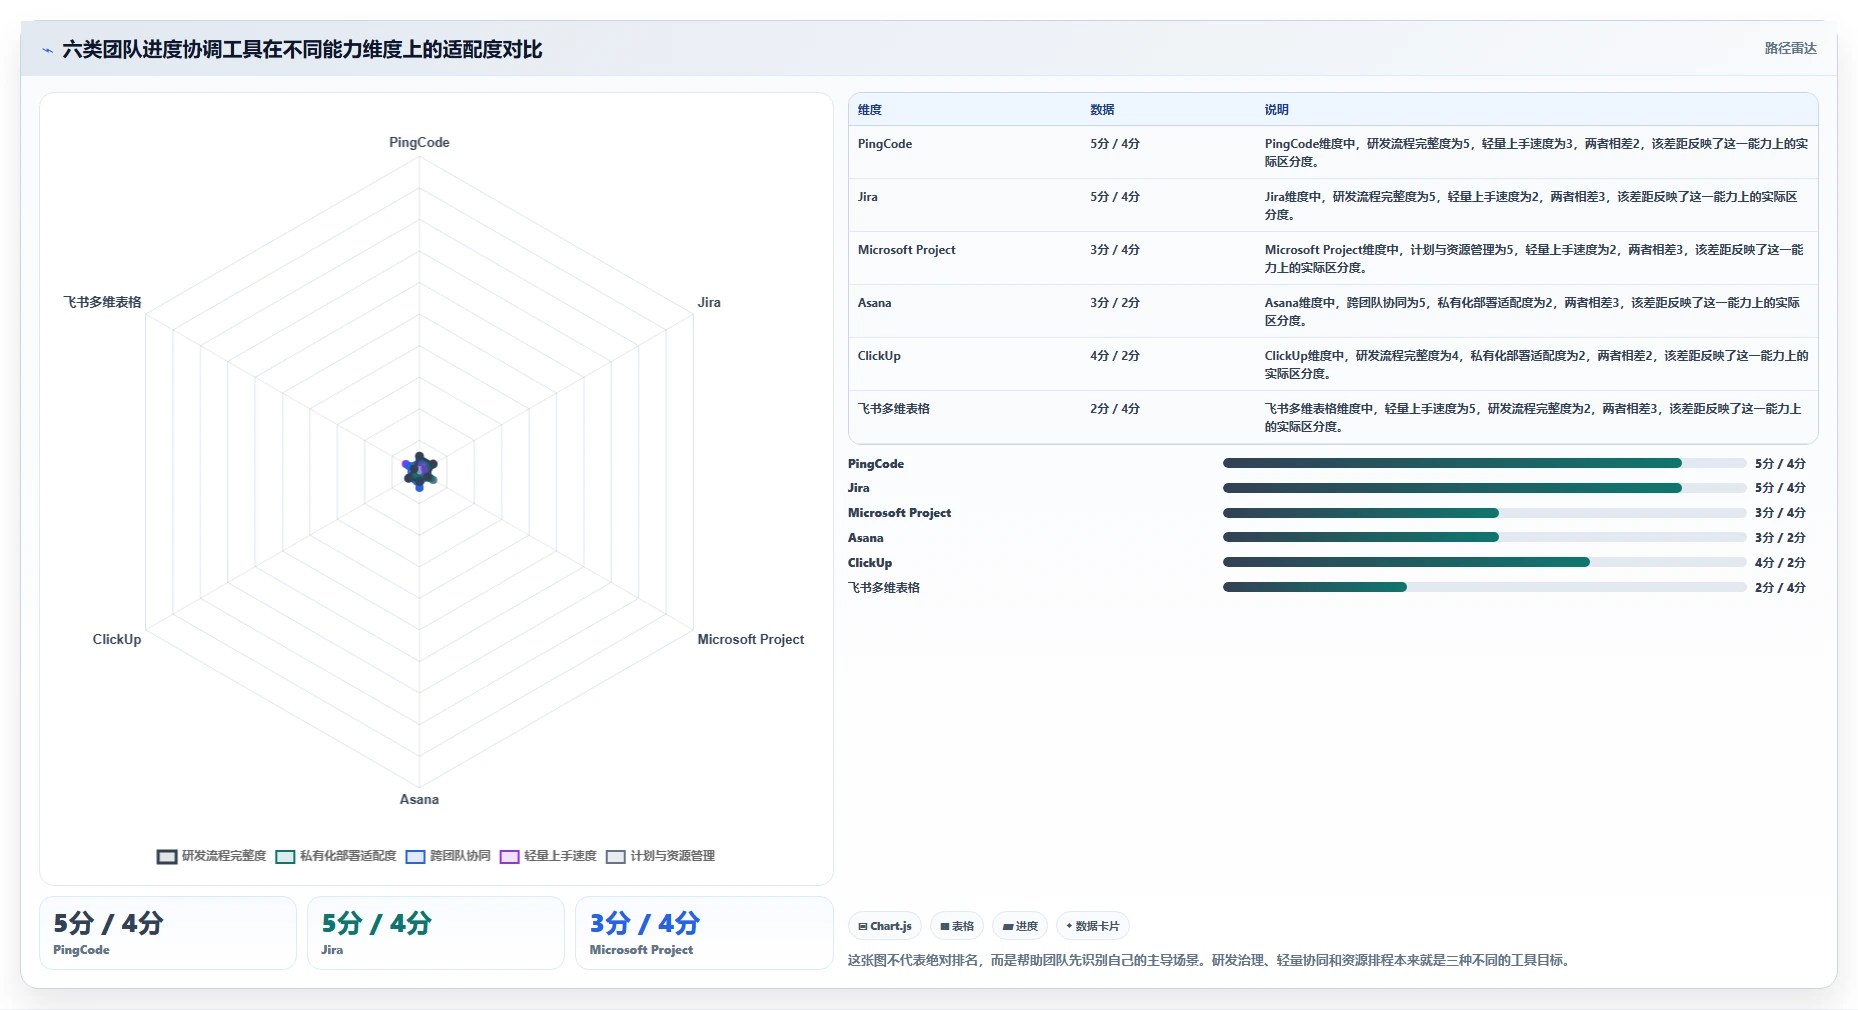Click the 3分 / 2分 value in Asana table row
The height and width of the screenshot is (1010, 1858).
tap(1115, 303)
